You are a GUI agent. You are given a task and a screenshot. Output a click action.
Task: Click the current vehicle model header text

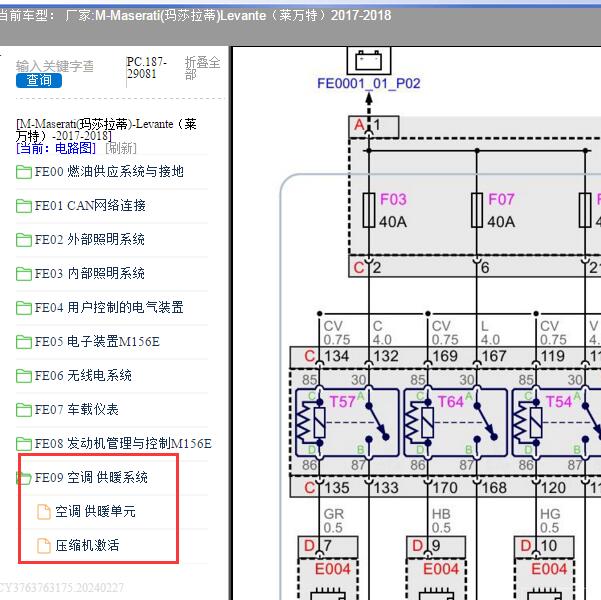(x=195, y=16)
